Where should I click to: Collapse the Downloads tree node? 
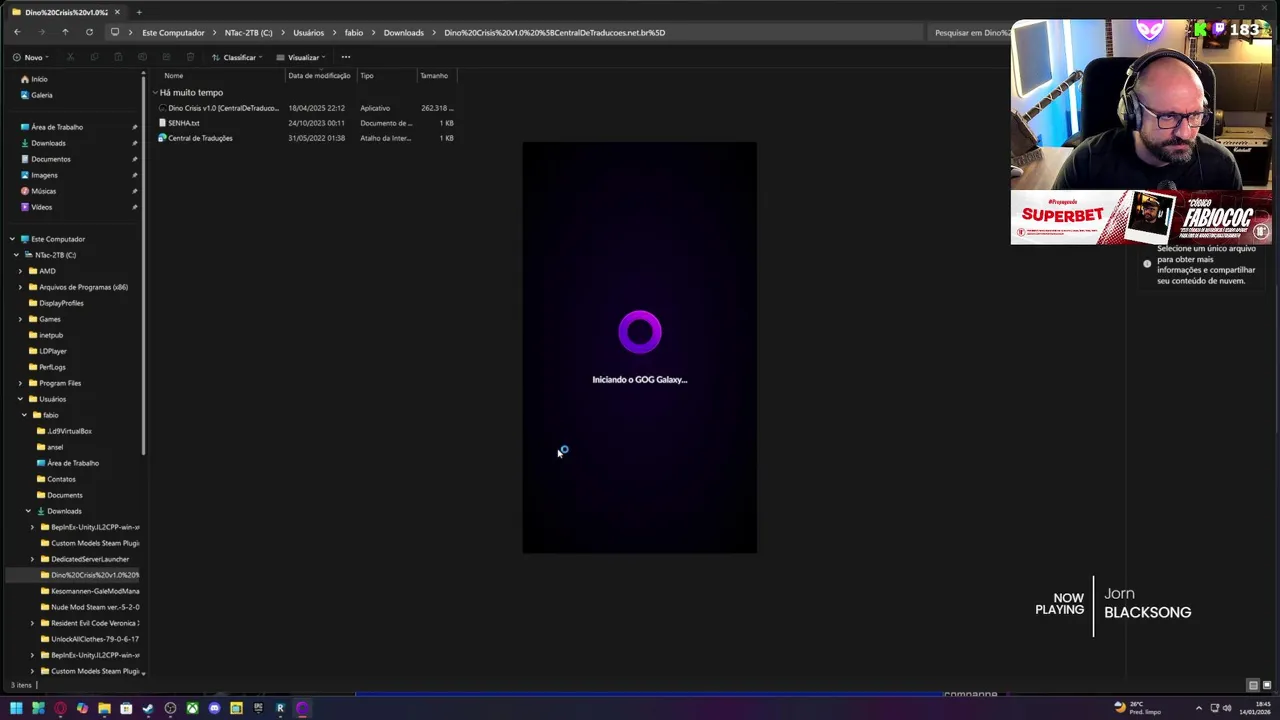tap(28, 511)
